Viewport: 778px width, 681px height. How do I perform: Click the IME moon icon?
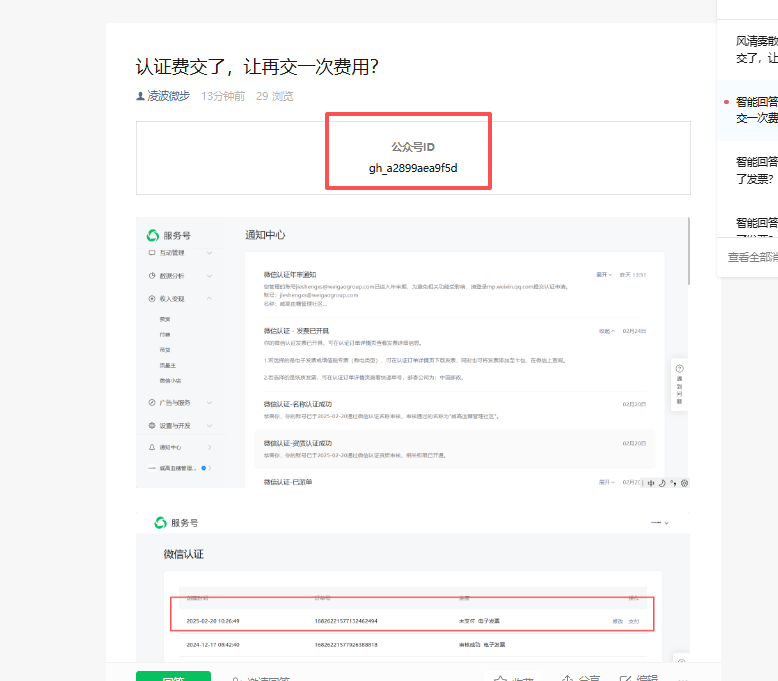tap(662, 483)
